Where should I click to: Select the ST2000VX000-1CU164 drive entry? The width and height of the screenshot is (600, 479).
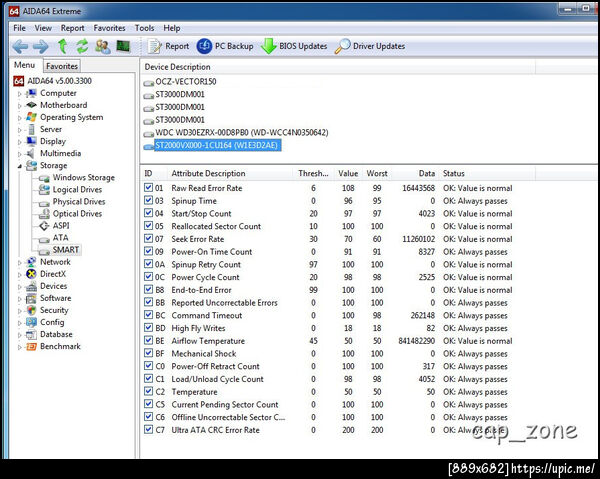point(217,145)
